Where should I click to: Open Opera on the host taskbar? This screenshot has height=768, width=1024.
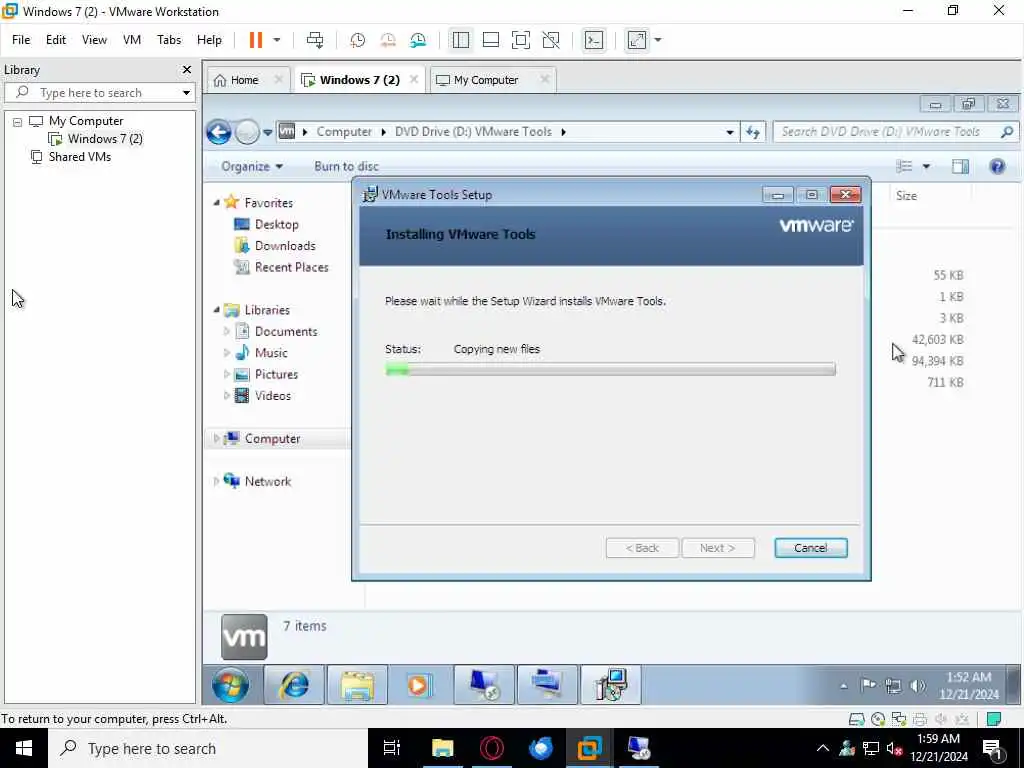tap(492, 748)
